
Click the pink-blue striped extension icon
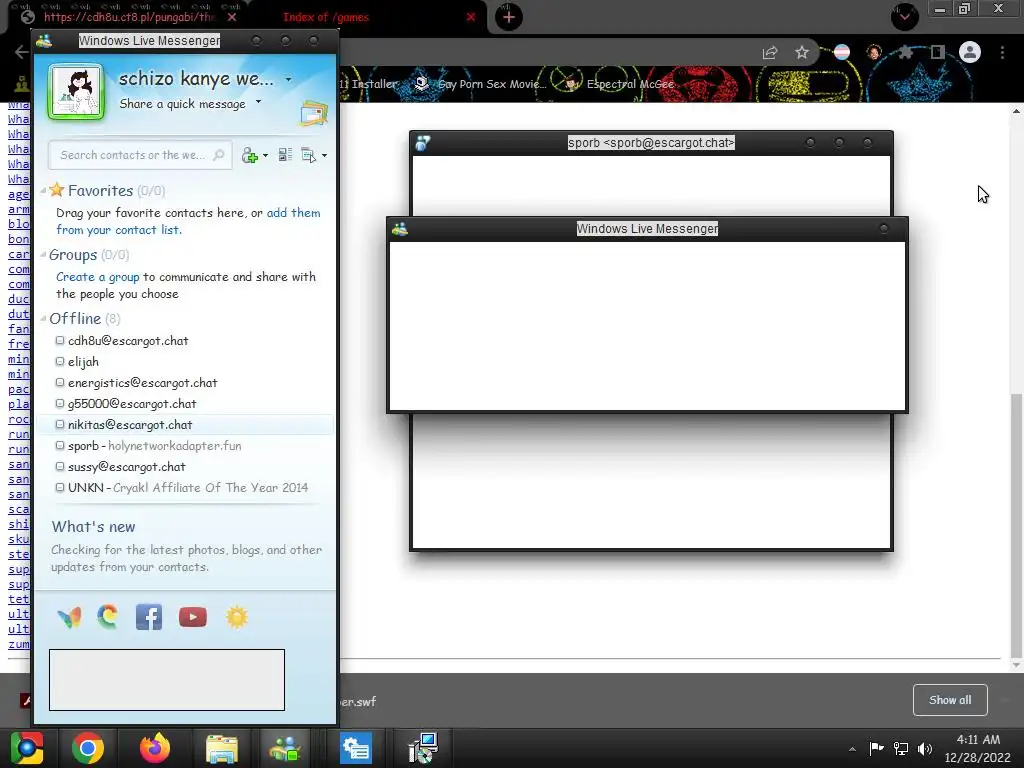tap(842, 52)
